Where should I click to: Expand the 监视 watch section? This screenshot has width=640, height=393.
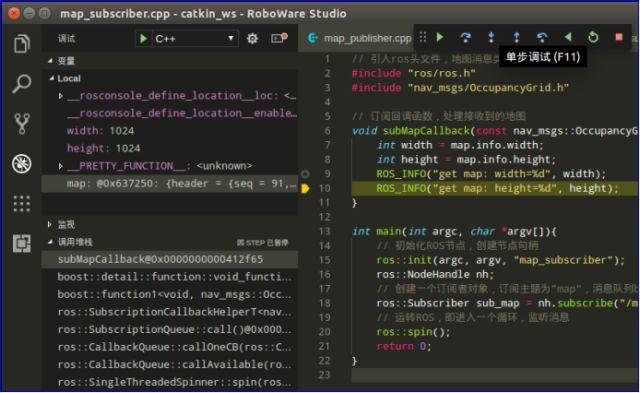click(49, 224)
